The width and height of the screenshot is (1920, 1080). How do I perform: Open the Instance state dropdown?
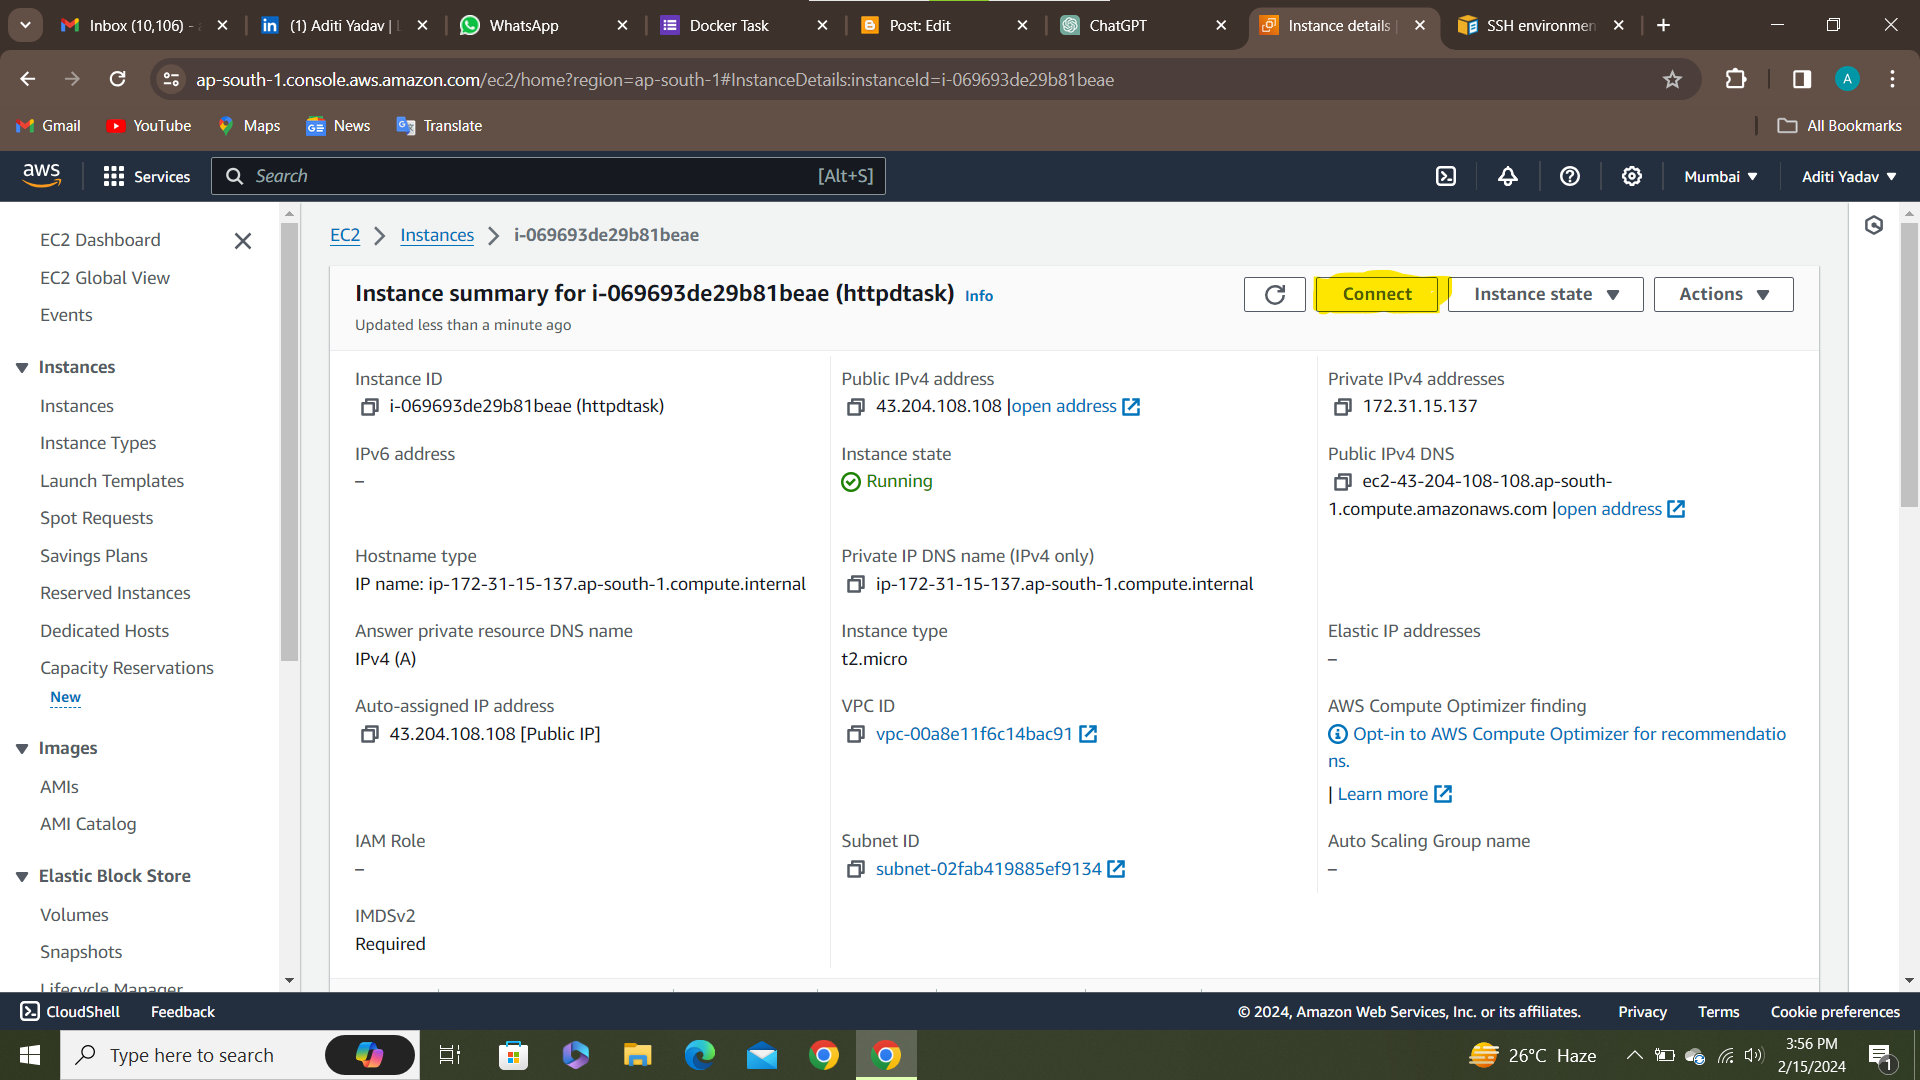pos(1545,294)
